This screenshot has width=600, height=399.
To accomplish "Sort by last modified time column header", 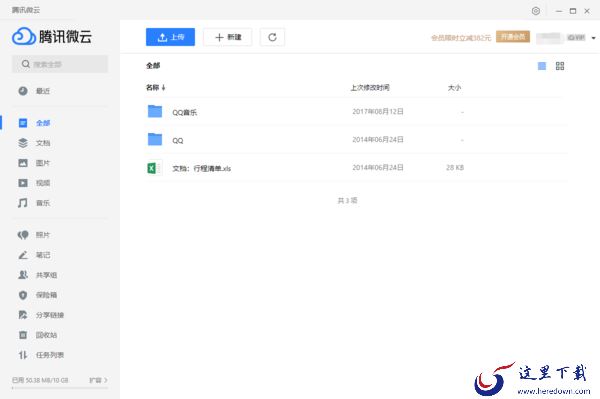I will (x=370, y=88).
